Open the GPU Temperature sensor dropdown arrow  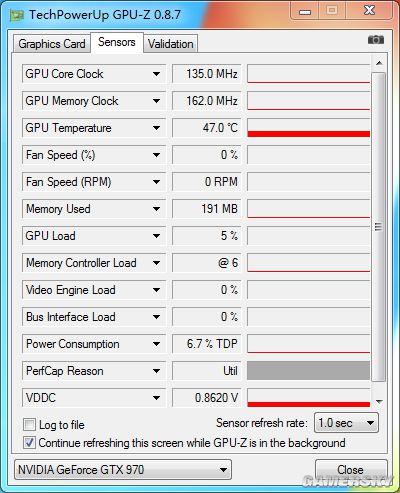click(156, 128)
